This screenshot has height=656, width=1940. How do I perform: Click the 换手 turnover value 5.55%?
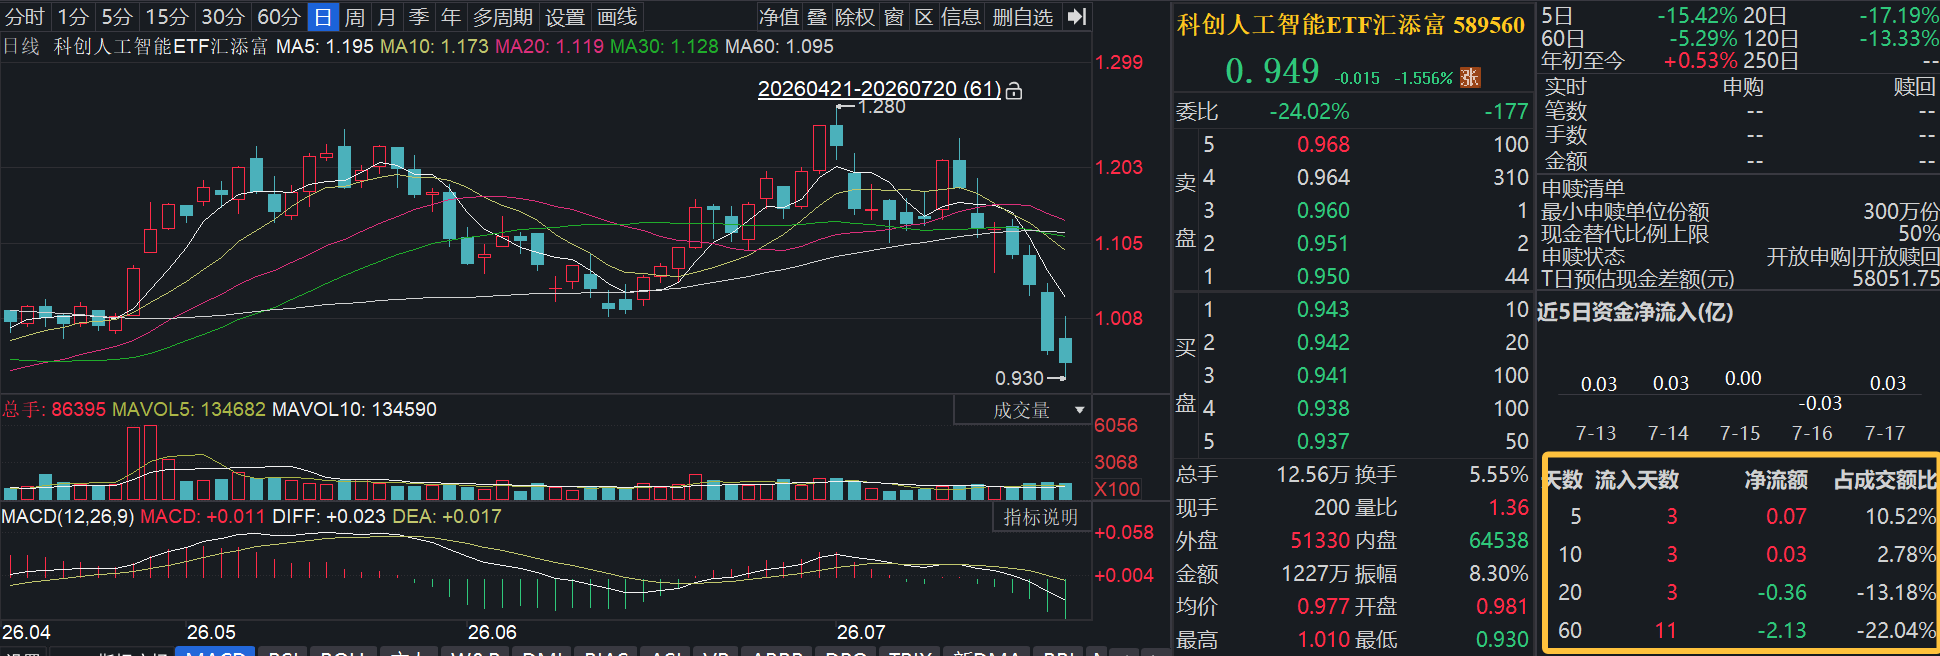[1498, 475]
